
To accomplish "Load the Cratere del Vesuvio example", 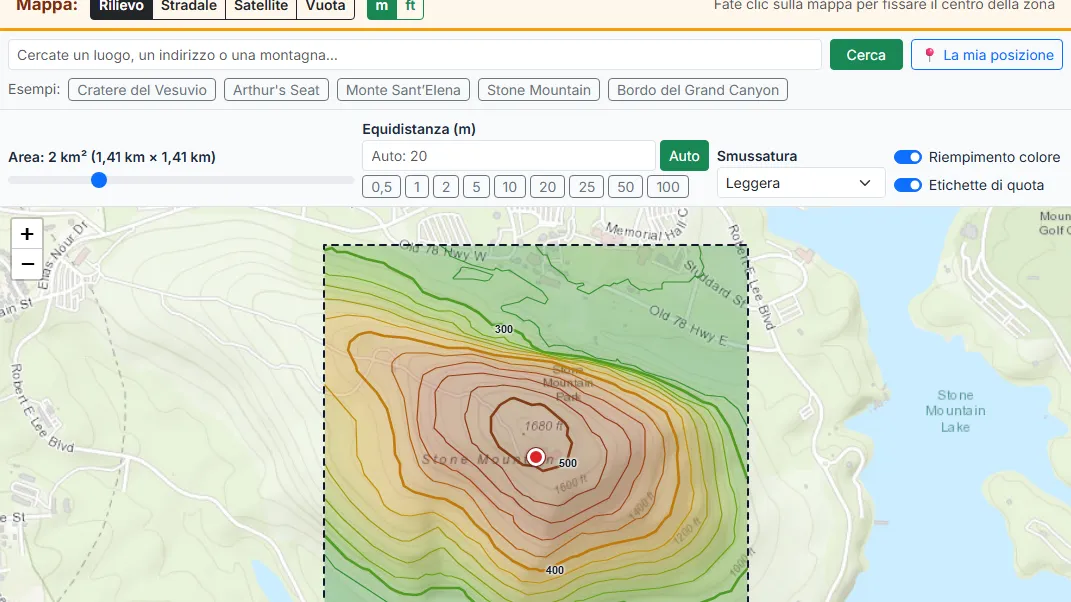I will (x=142, y=90).
